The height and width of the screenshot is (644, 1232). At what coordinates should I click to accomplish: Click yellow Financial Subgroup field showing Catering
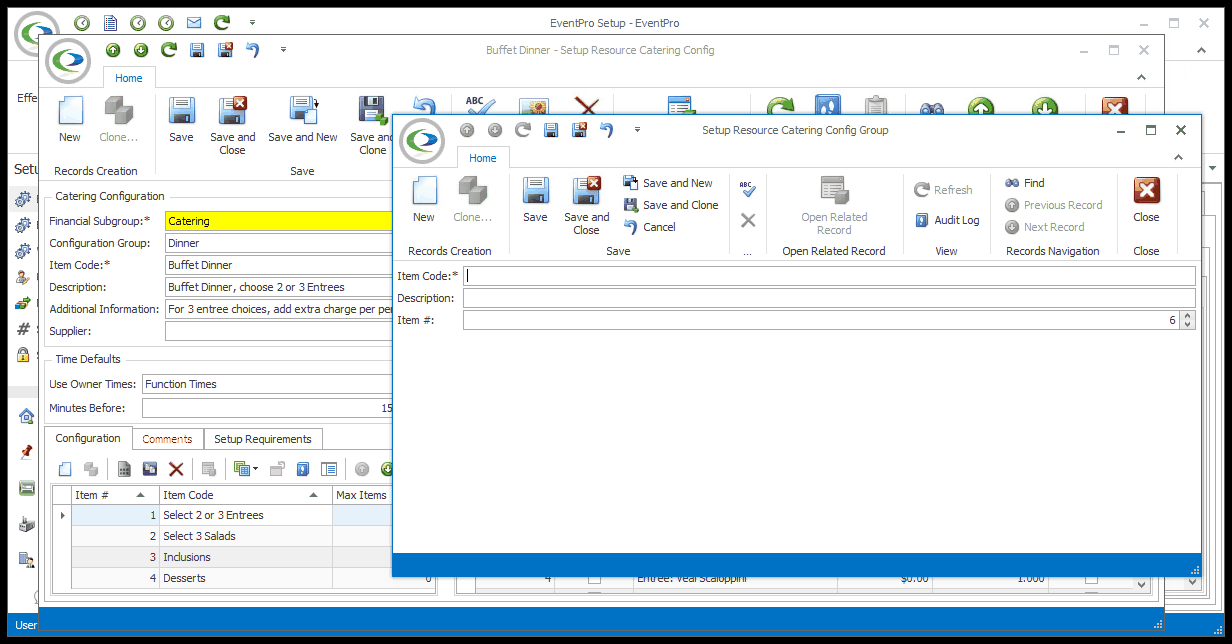point(278,221)
